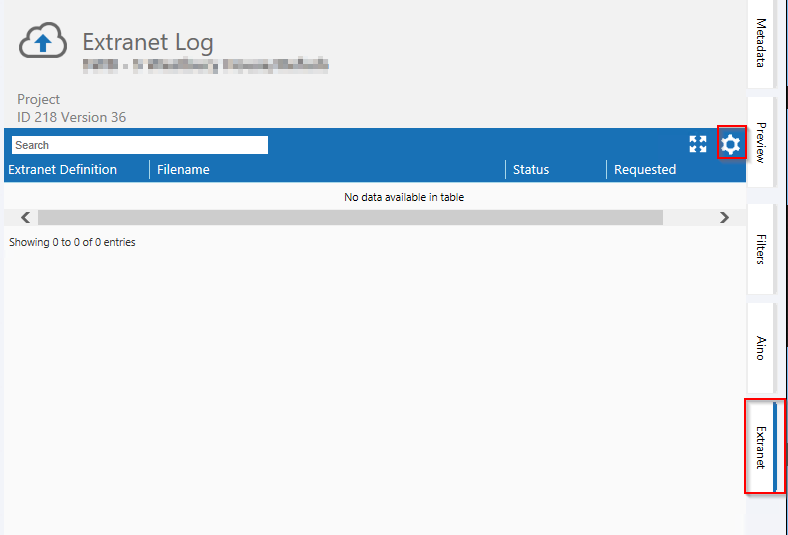Sort table by the Status column

(531, 169)
